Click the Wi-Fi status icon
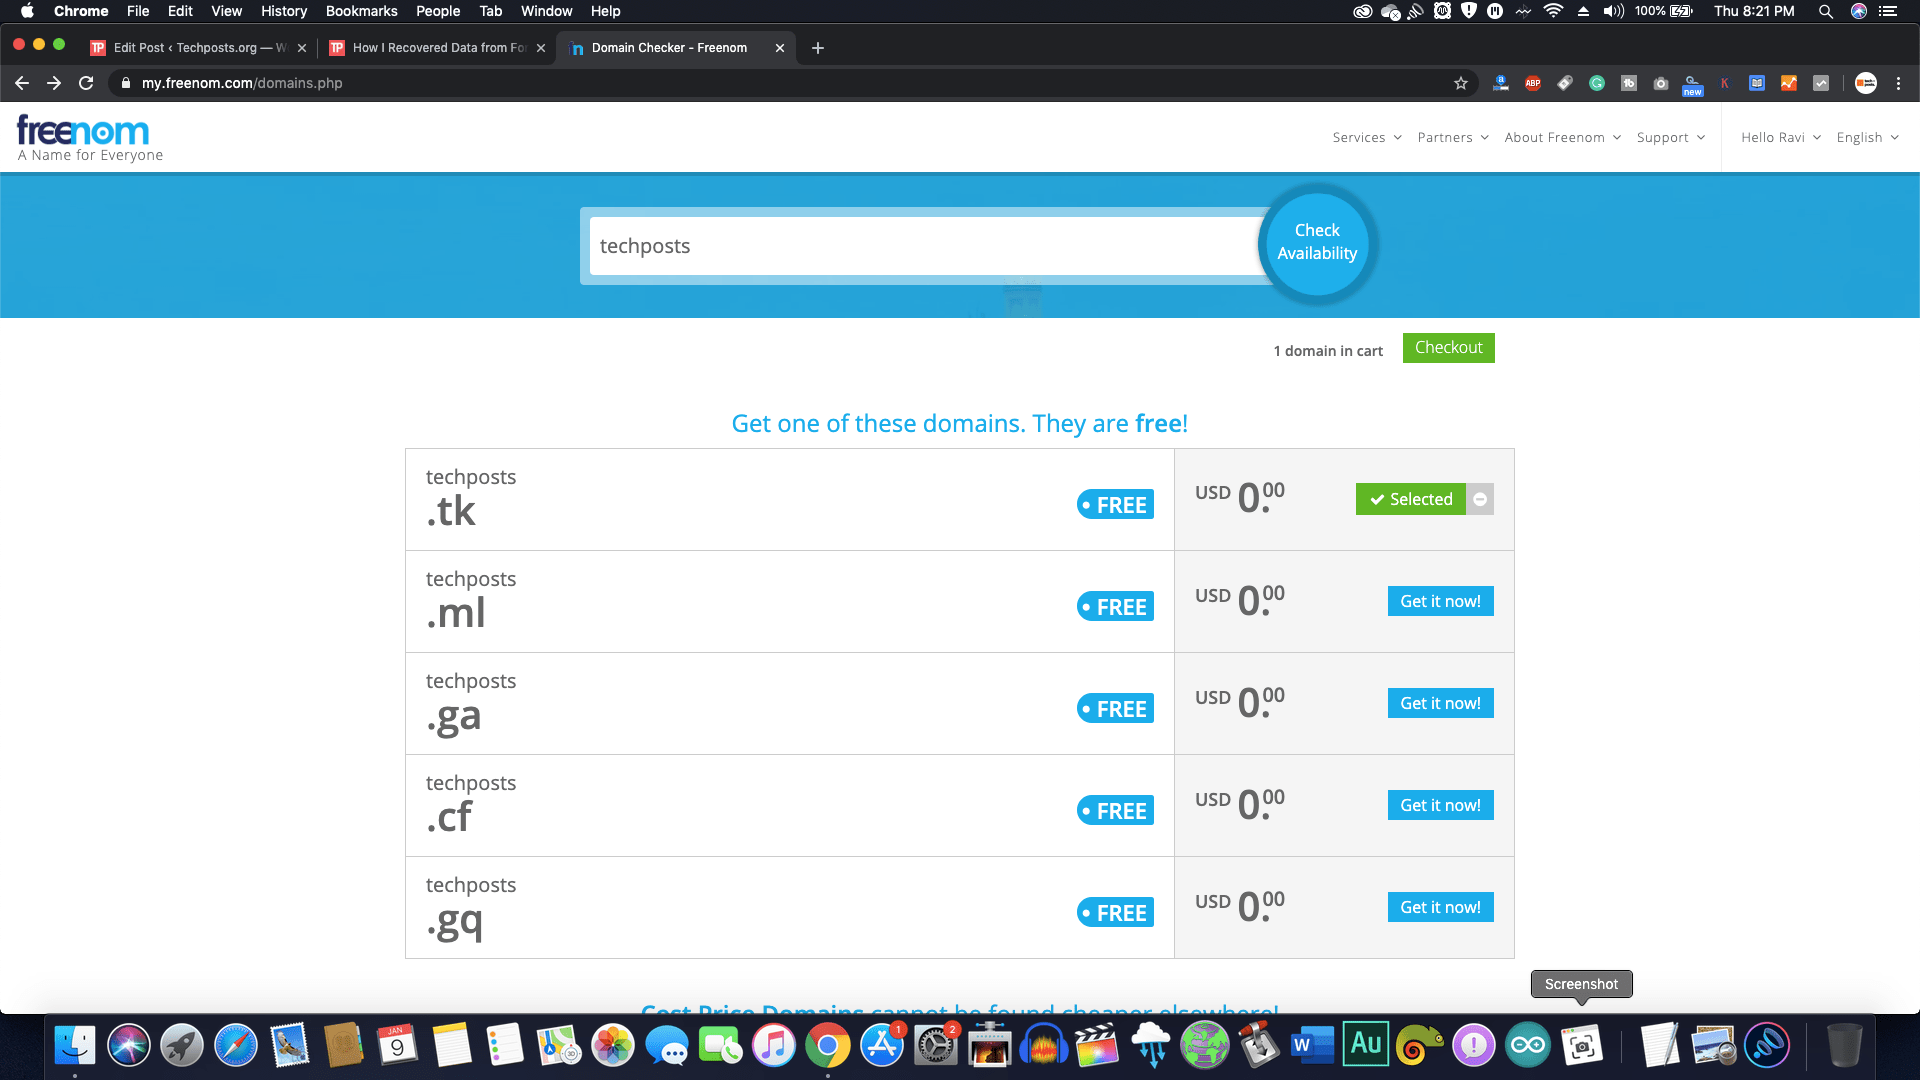The height and width of the screenshot is (1080, 1920). click(1553, 11)
